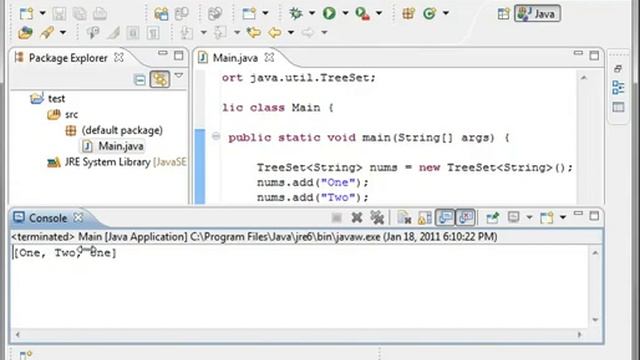Image resolution: width=640 pixels, height=360 pixels.
Task: Click Collapse All in Package Explorer
Action: [140, 80]
